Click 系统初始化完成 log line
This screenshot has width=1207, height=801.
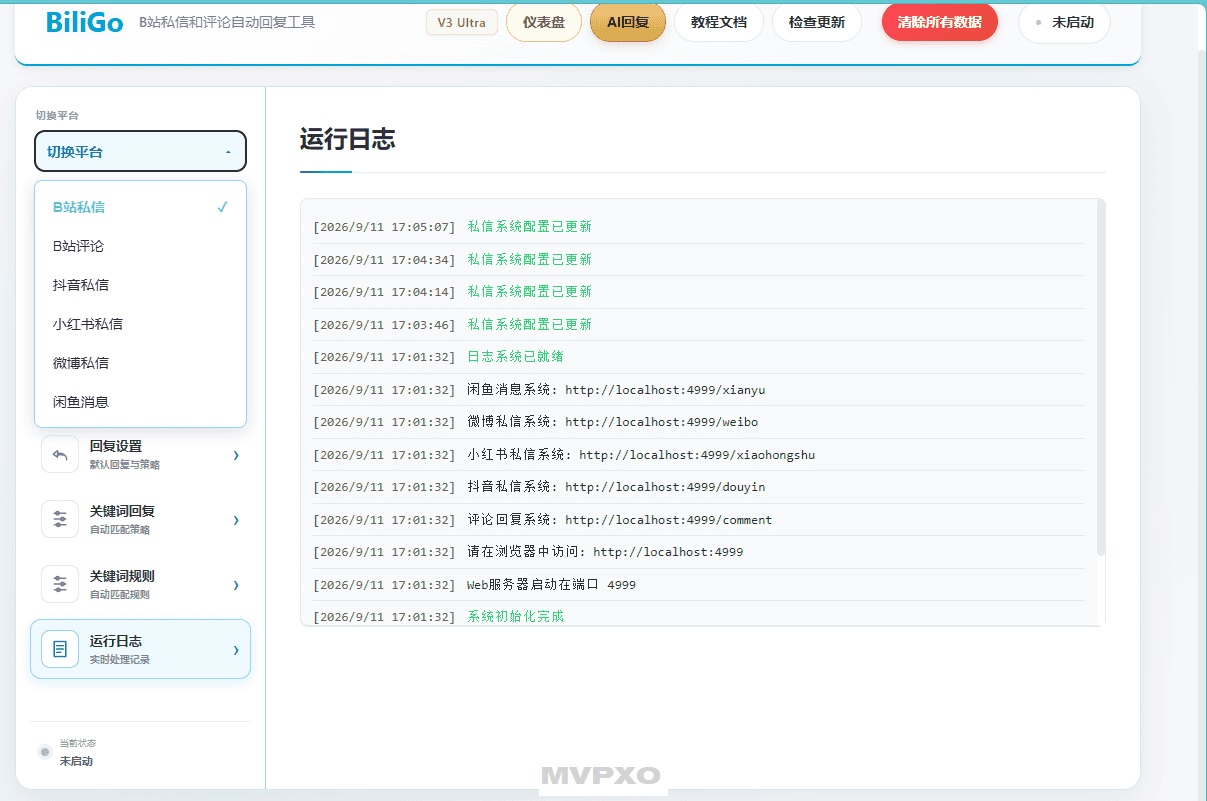[698, 615]
